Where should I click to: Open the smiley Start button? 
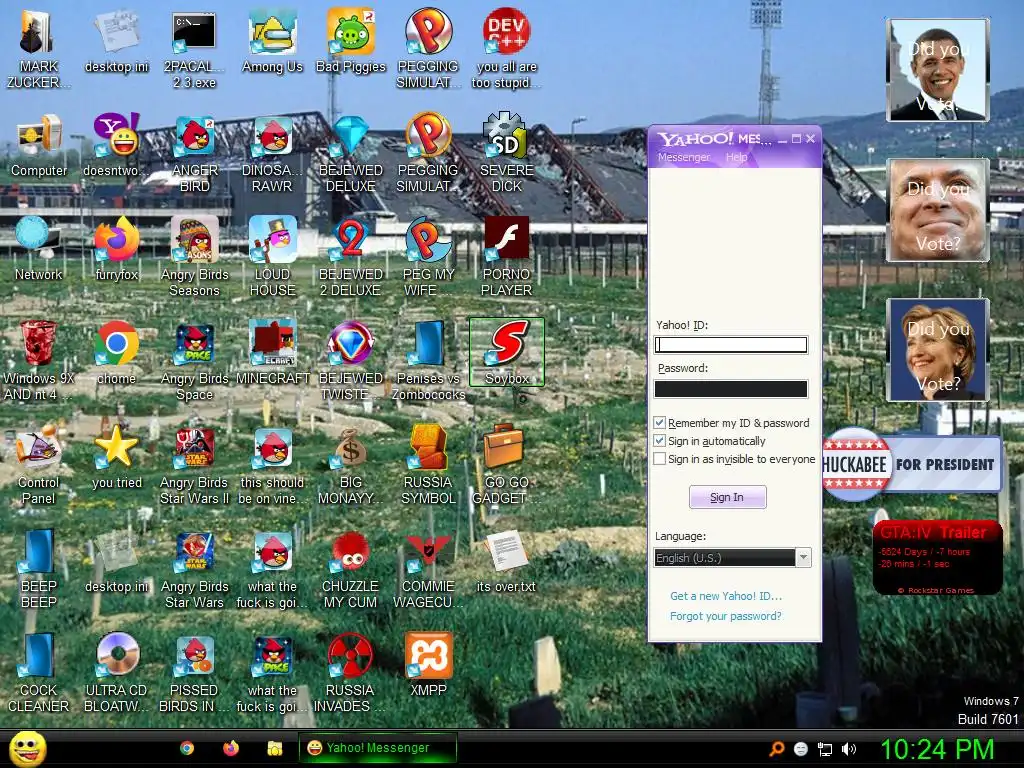pyautogui.click(x=27, y=748)
